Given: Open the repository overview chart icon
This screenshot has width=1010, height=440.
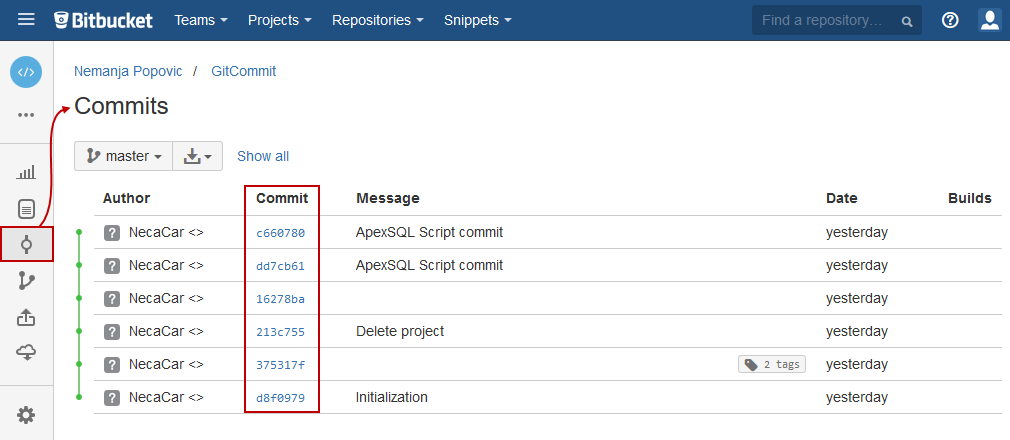Looking at the screenshot, I should [x=26, y=173].
